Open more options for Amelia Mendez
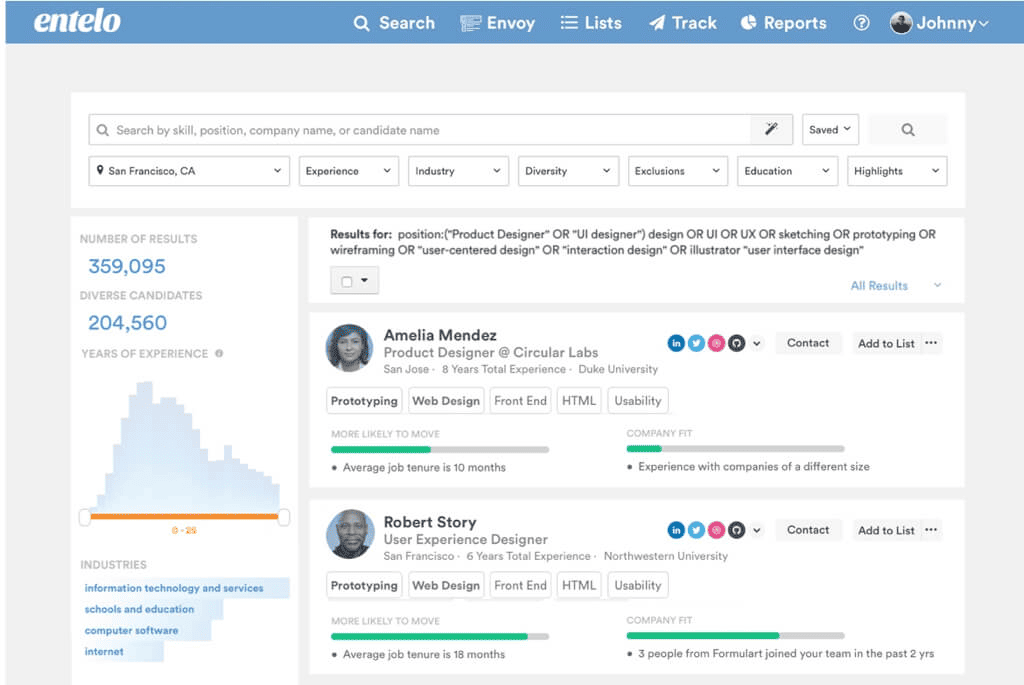The image size is (1024, 685). pos(931,343)
